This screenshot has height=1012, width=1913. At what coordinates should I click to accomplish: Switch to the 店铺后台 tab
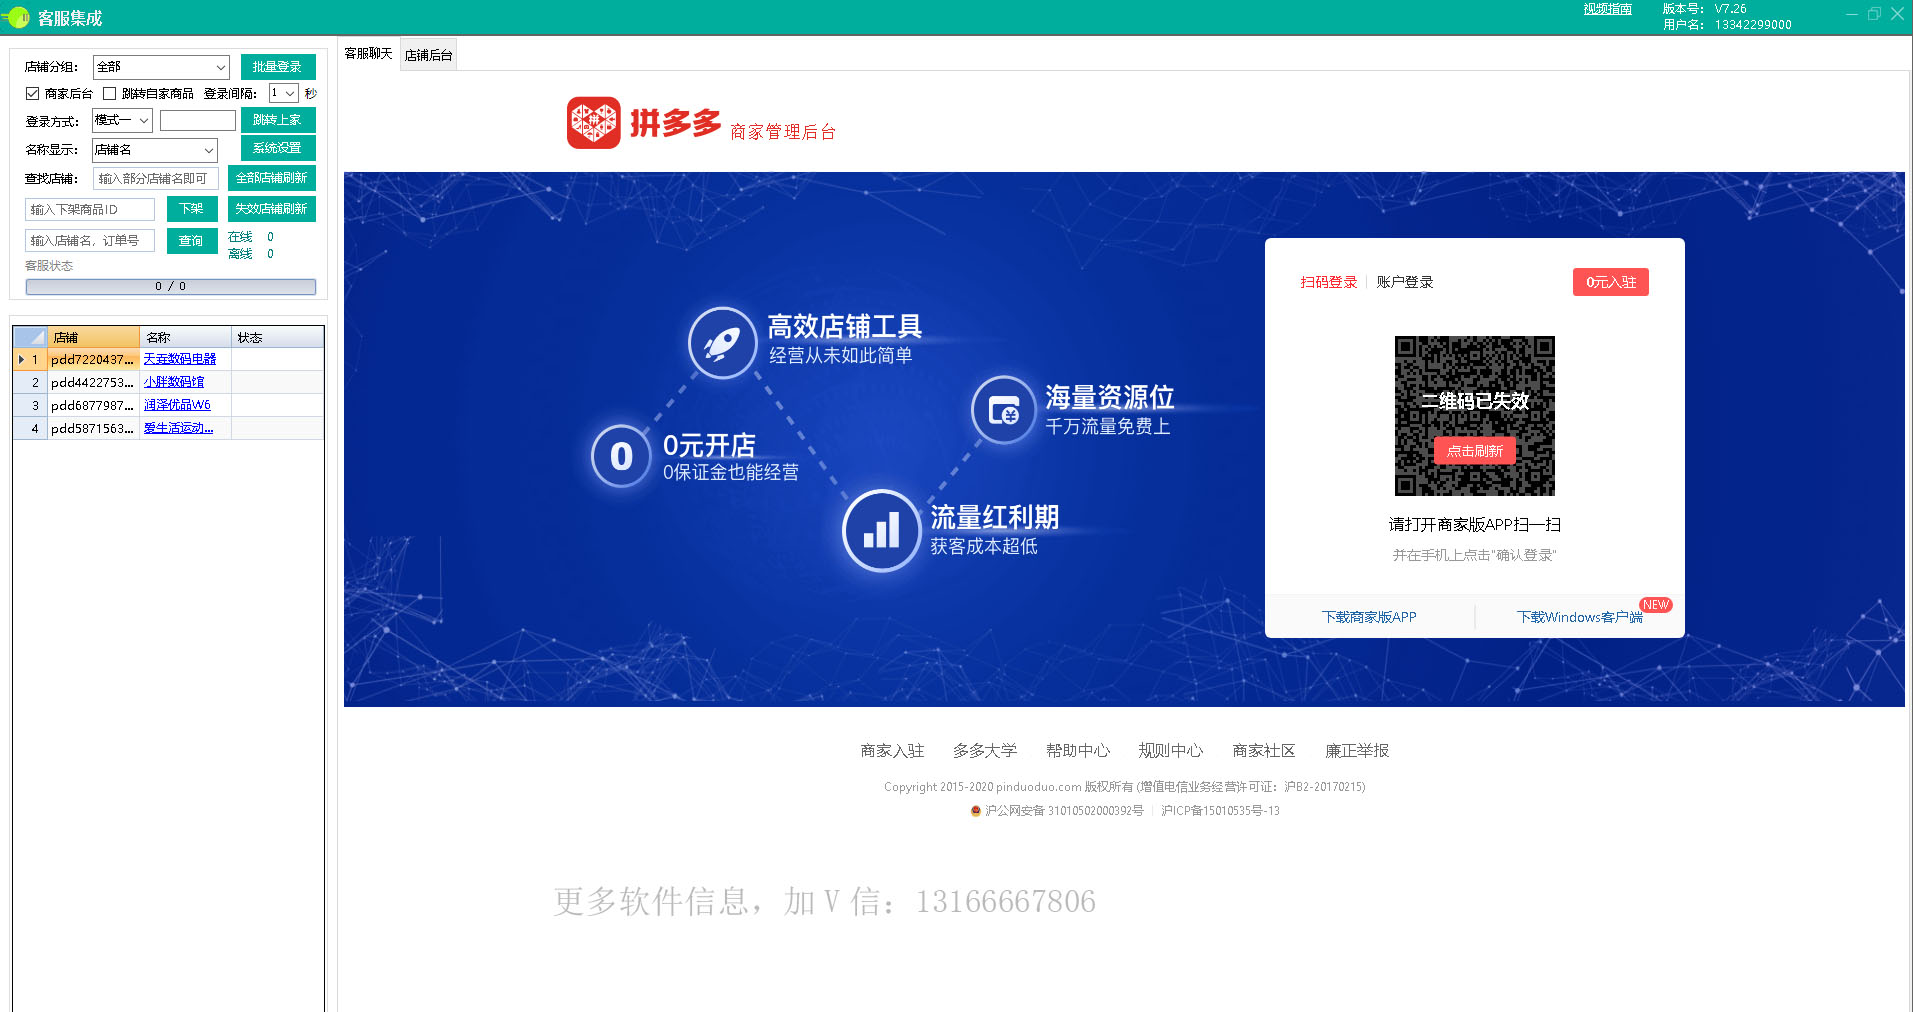click(x=428, y=54)
